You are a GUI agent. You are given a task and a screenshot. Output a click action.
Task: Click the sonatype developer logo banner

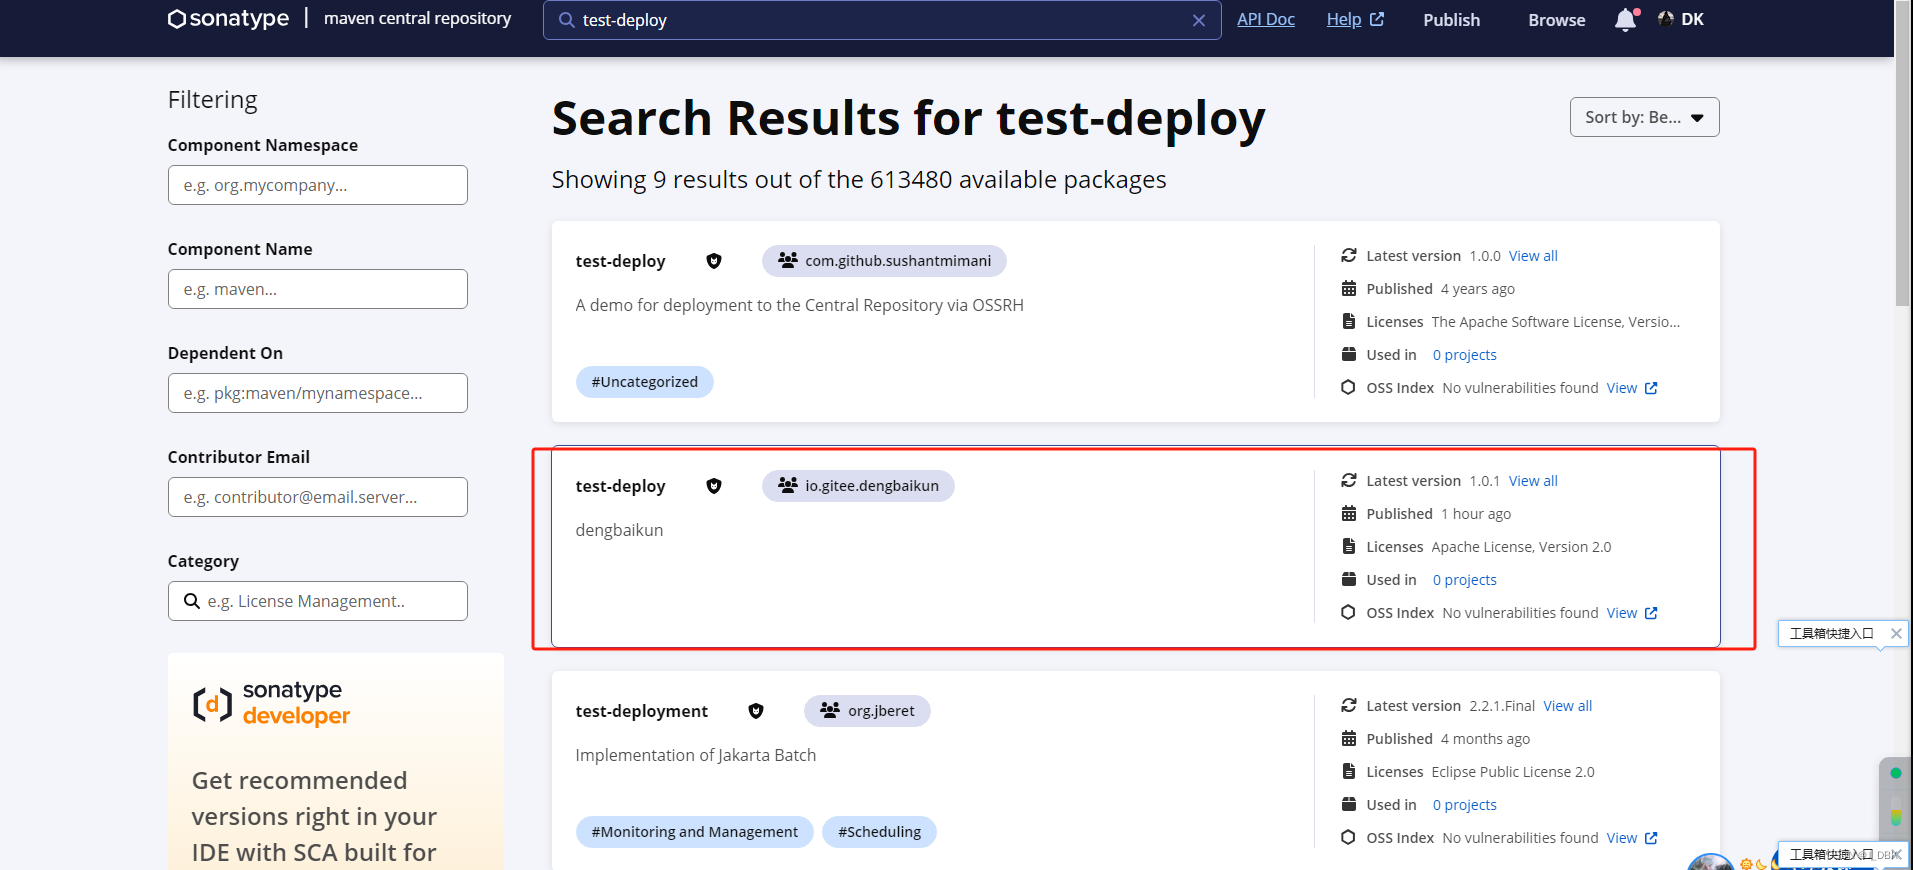coord(271,703)
